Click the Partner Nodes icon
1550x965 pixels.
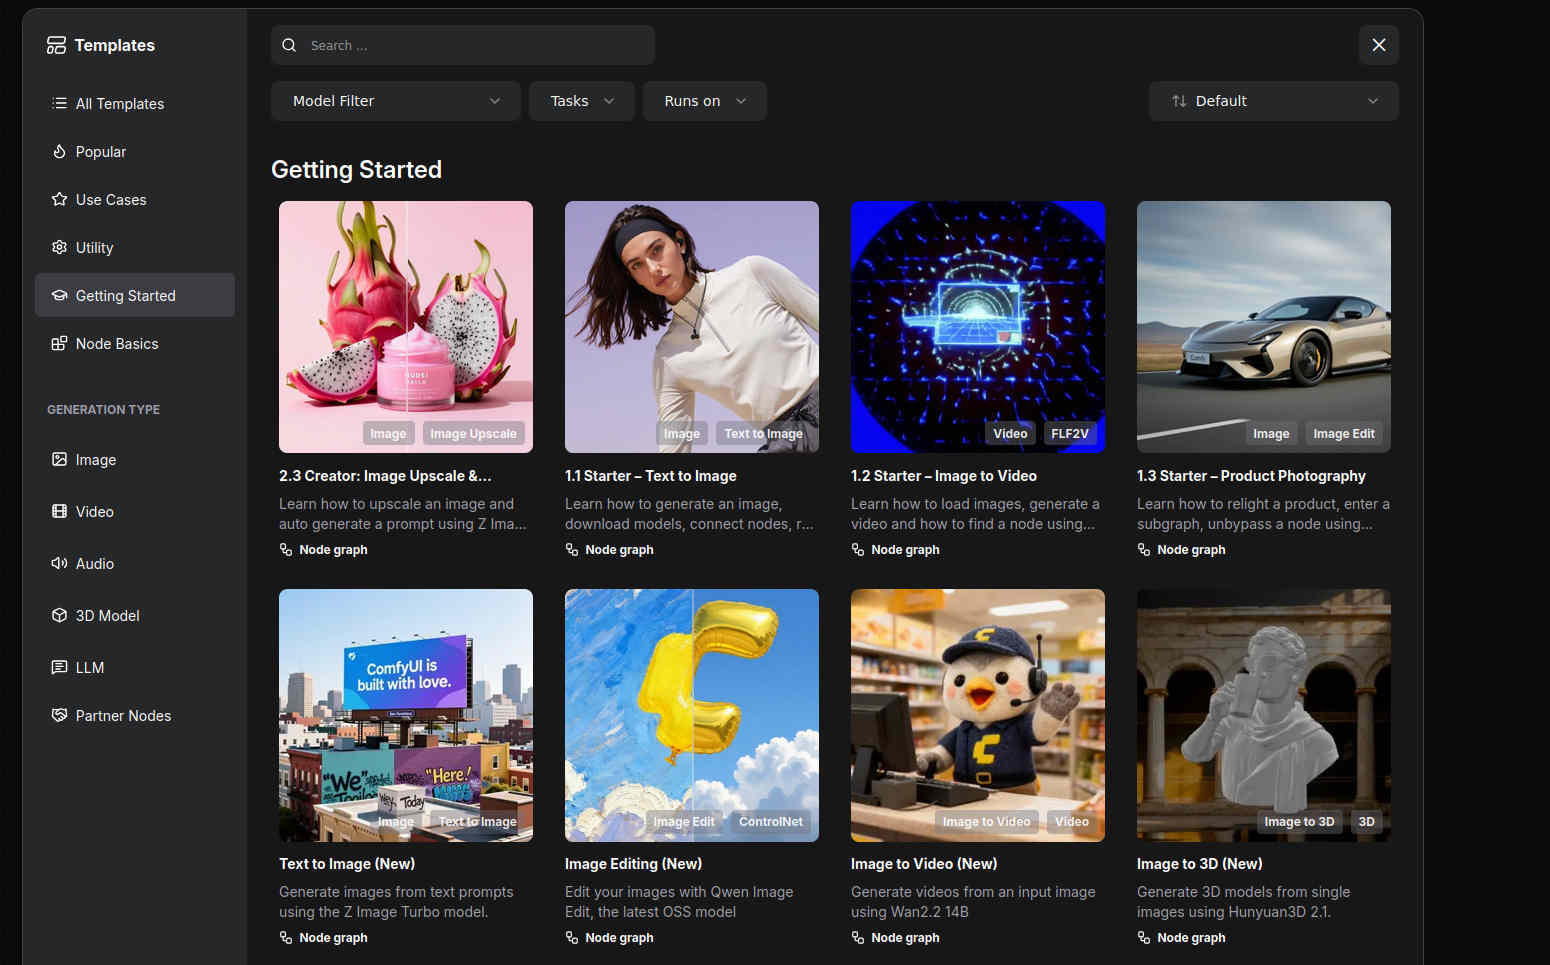(x=59, y=716)
